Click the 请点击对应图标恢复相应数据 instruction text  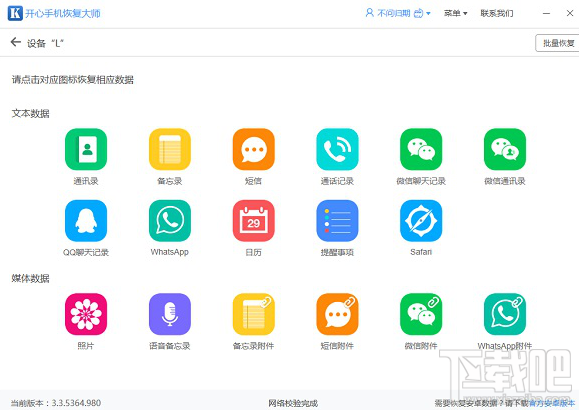[73, 79]
